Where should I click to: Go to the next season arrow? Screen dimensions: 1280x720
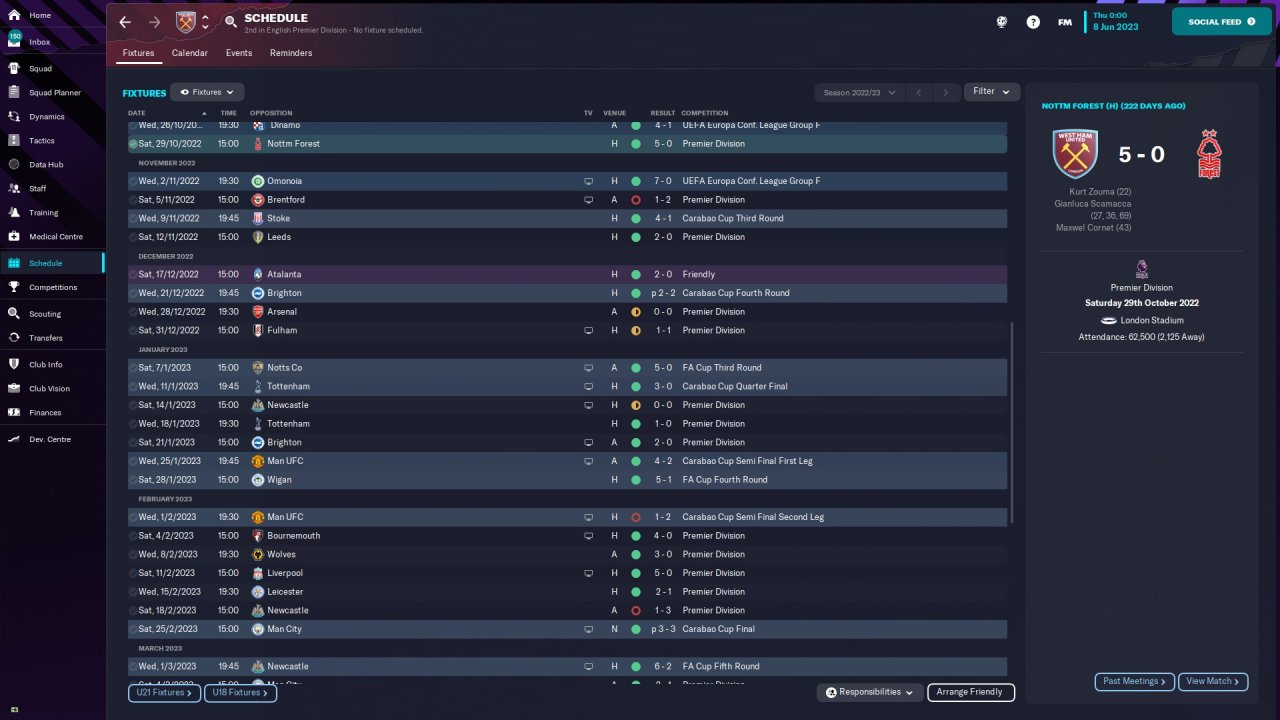coord(946,92)
